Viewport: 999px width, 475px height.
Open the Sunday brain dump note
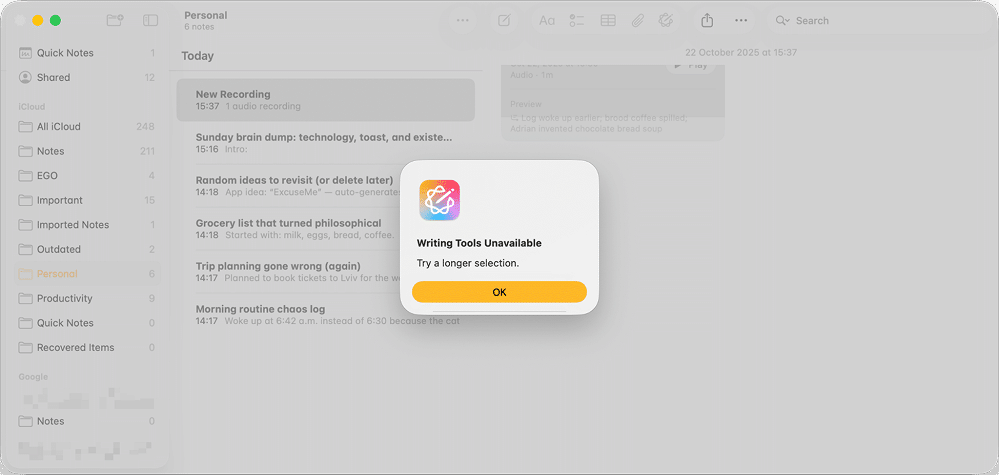pos(326,143)
